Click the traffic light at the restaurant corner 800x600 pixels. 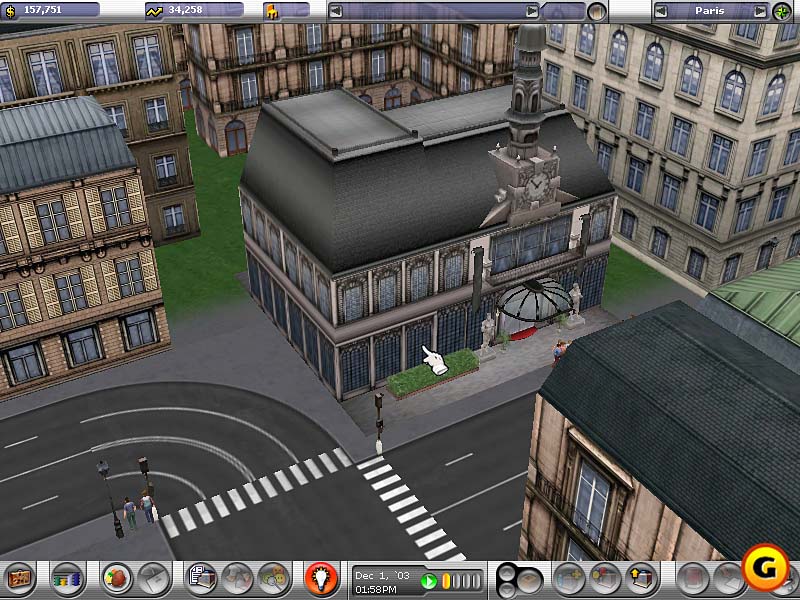coord(379,423)
